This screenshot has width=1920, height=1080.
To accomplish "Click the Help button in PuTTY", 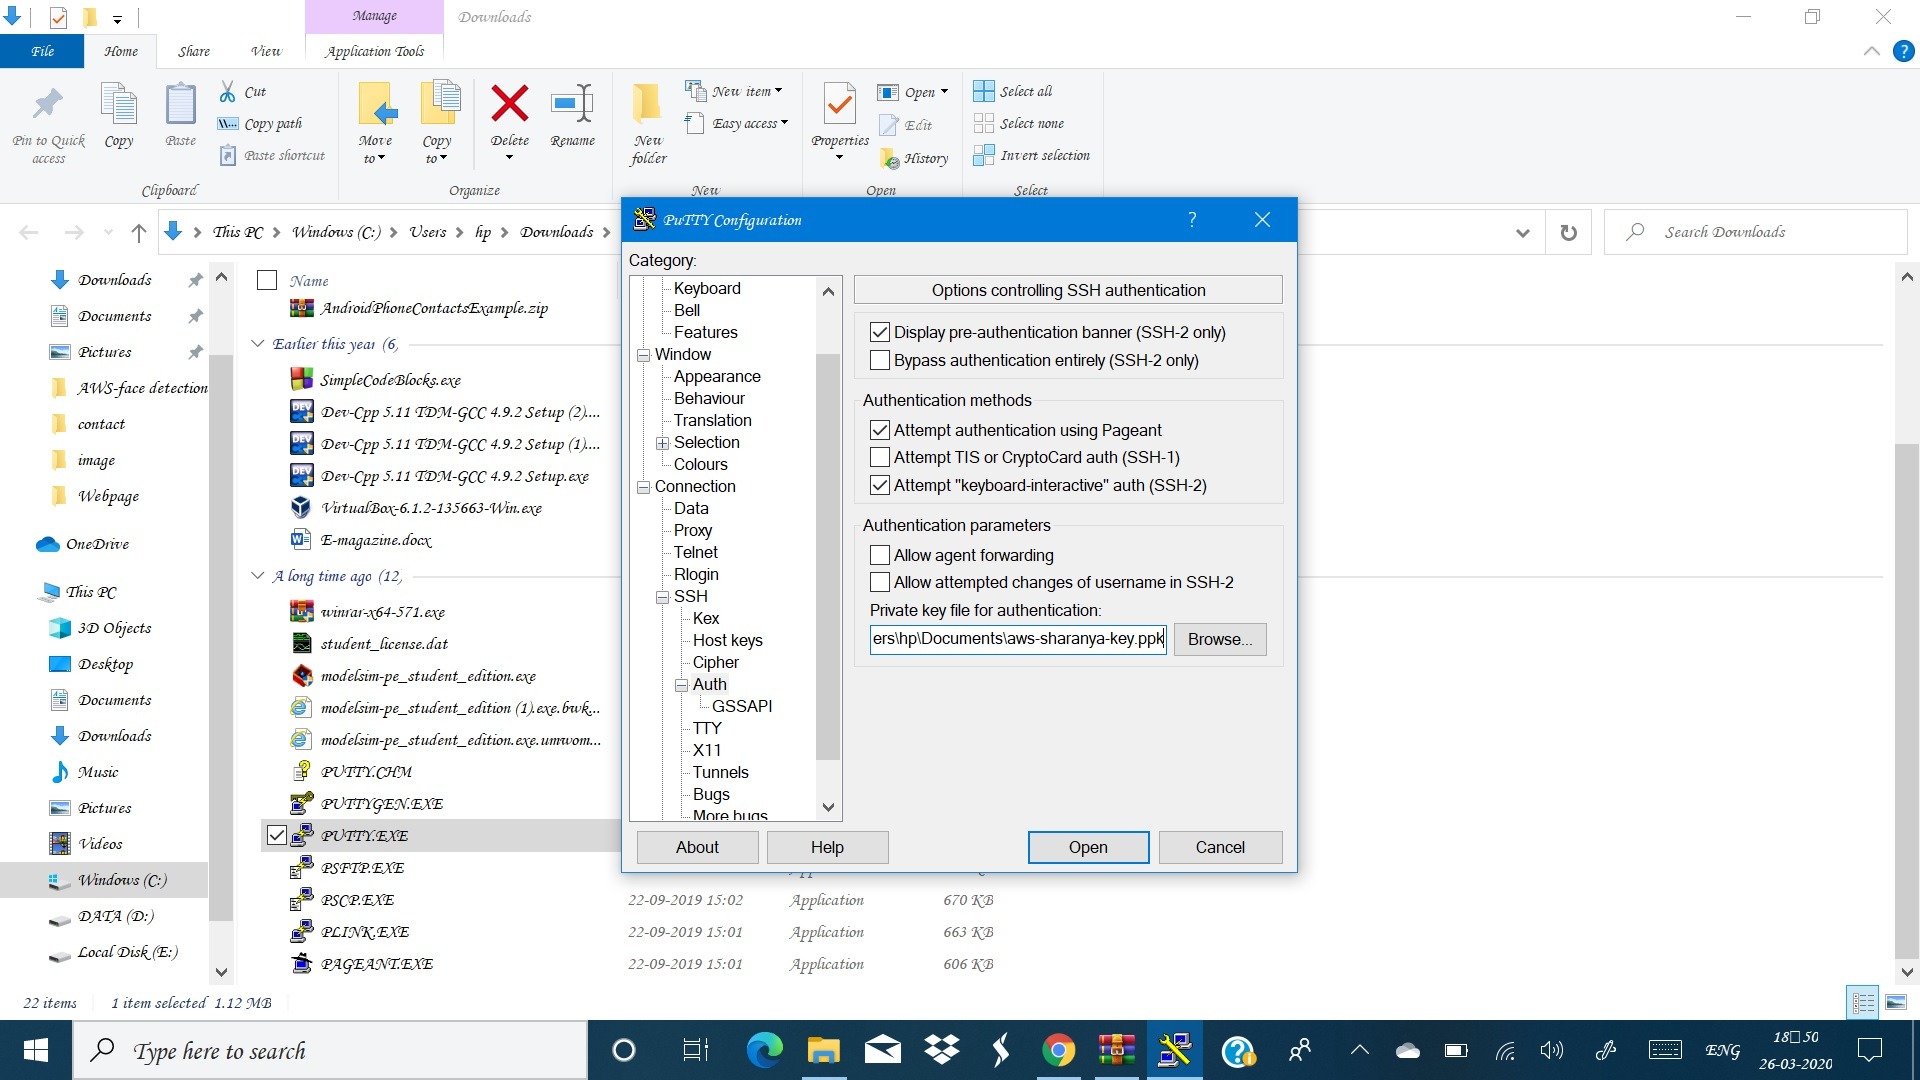I will point(827,847).
